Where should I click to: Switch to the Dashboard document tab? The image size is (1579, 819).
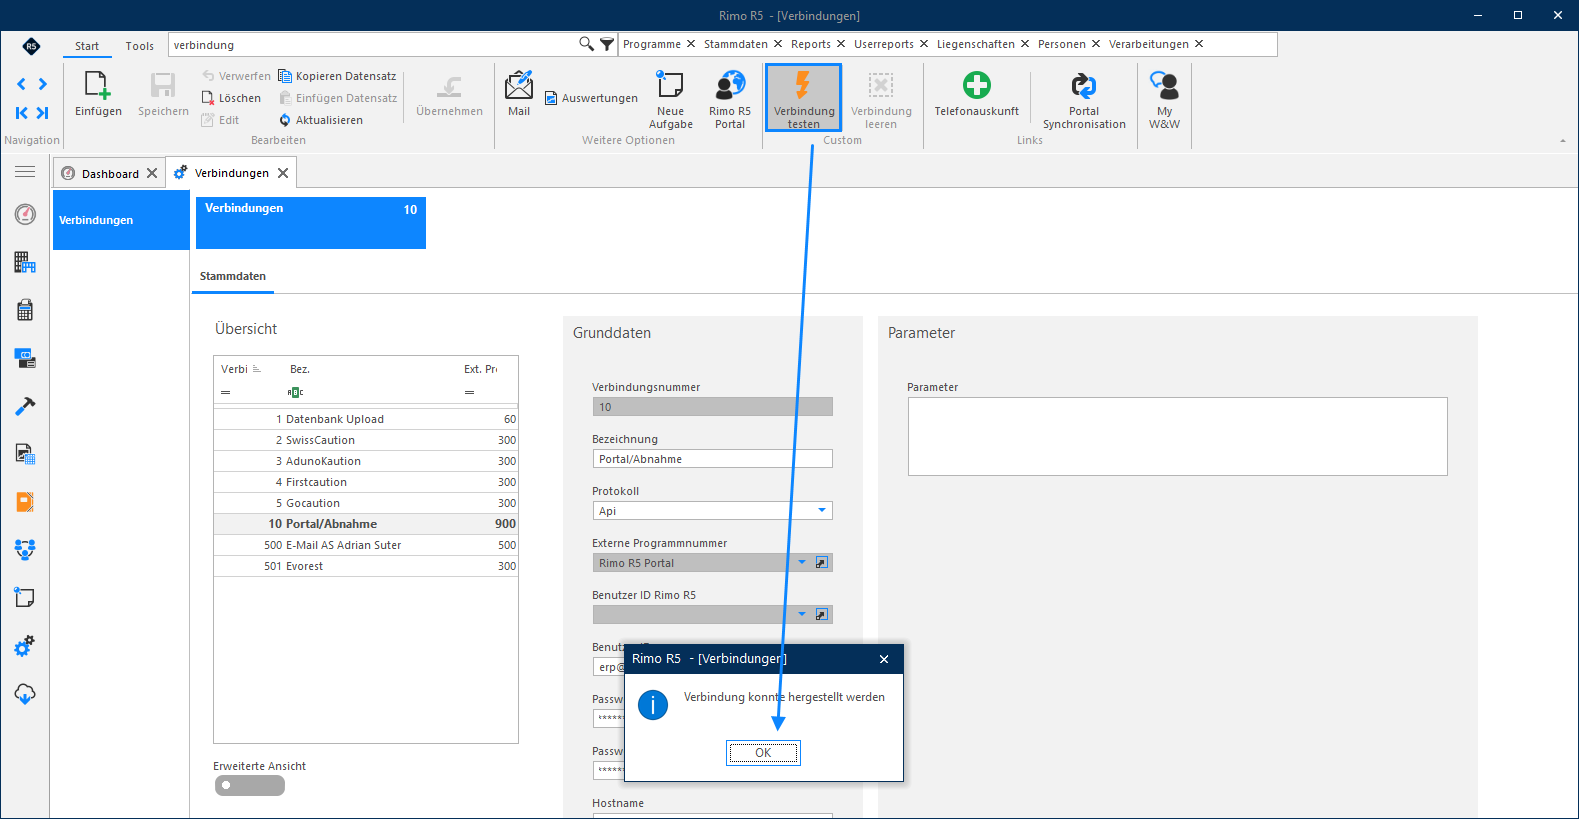pos(109,173)
